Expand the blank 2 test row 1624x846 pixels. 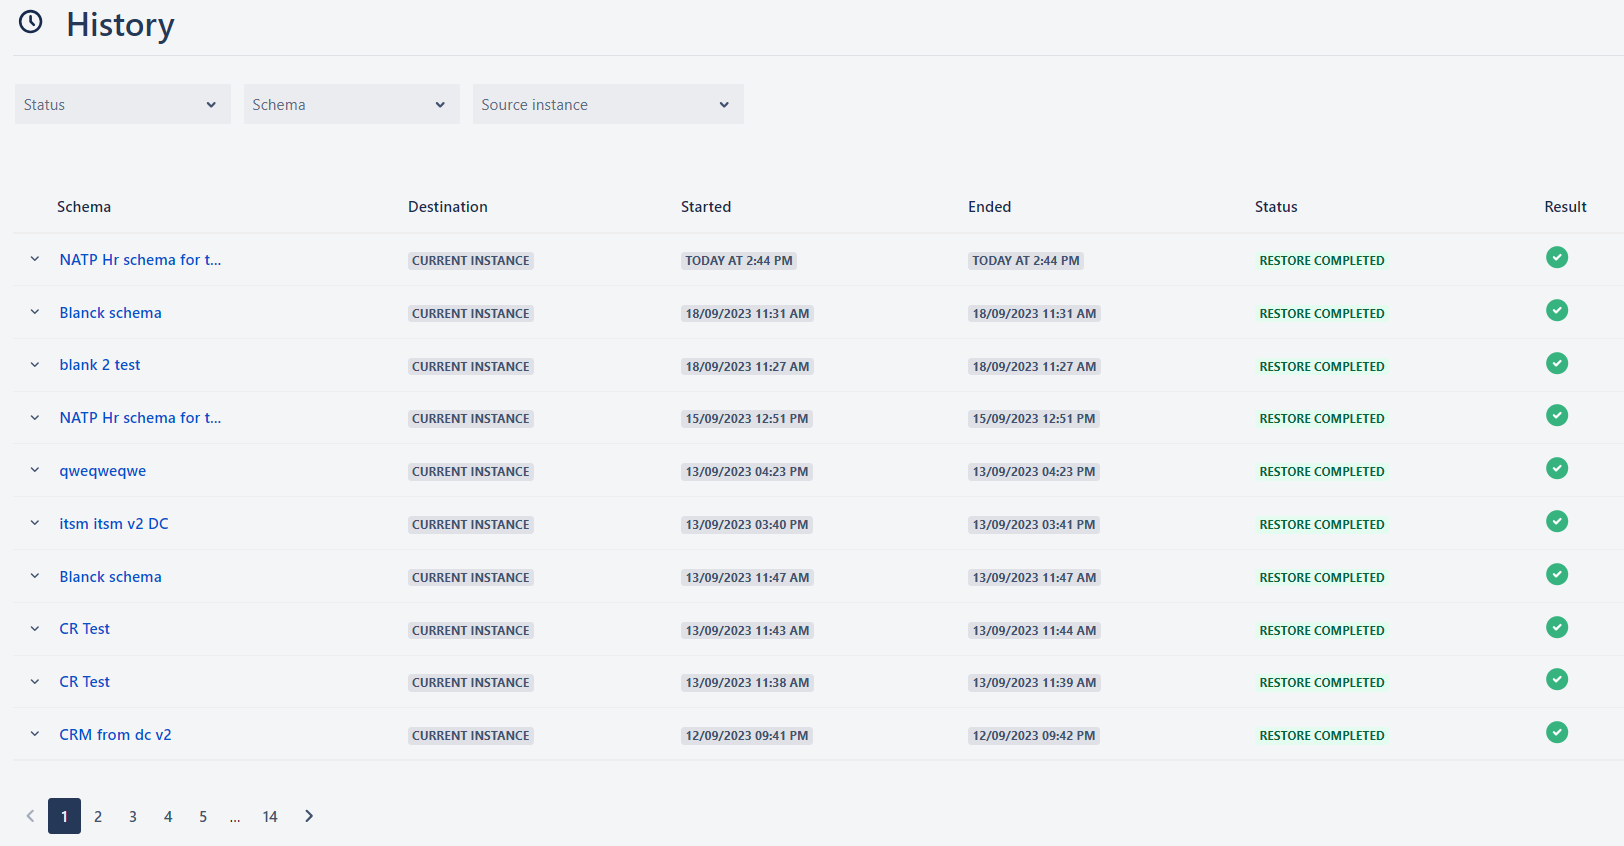35,365
